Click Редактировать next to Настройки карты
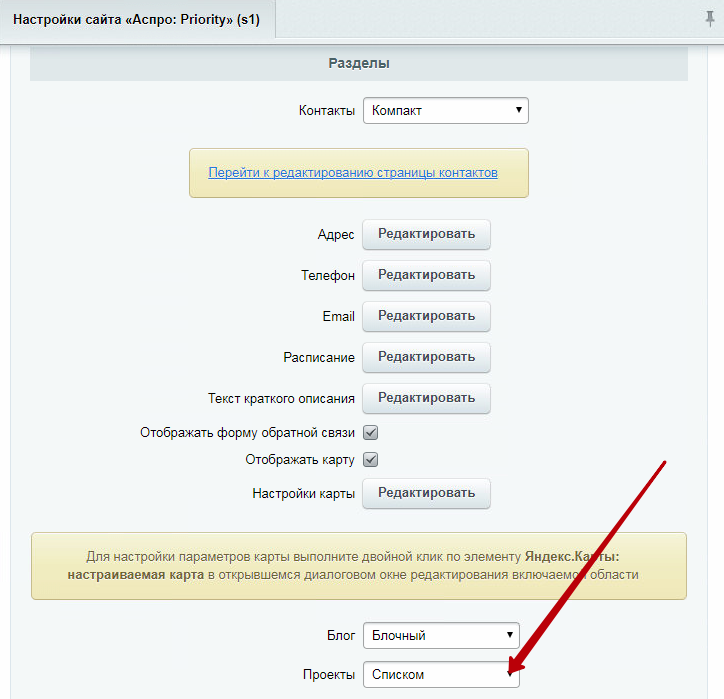This screenshot has width=724, height=699. click(x=426, y=494)
